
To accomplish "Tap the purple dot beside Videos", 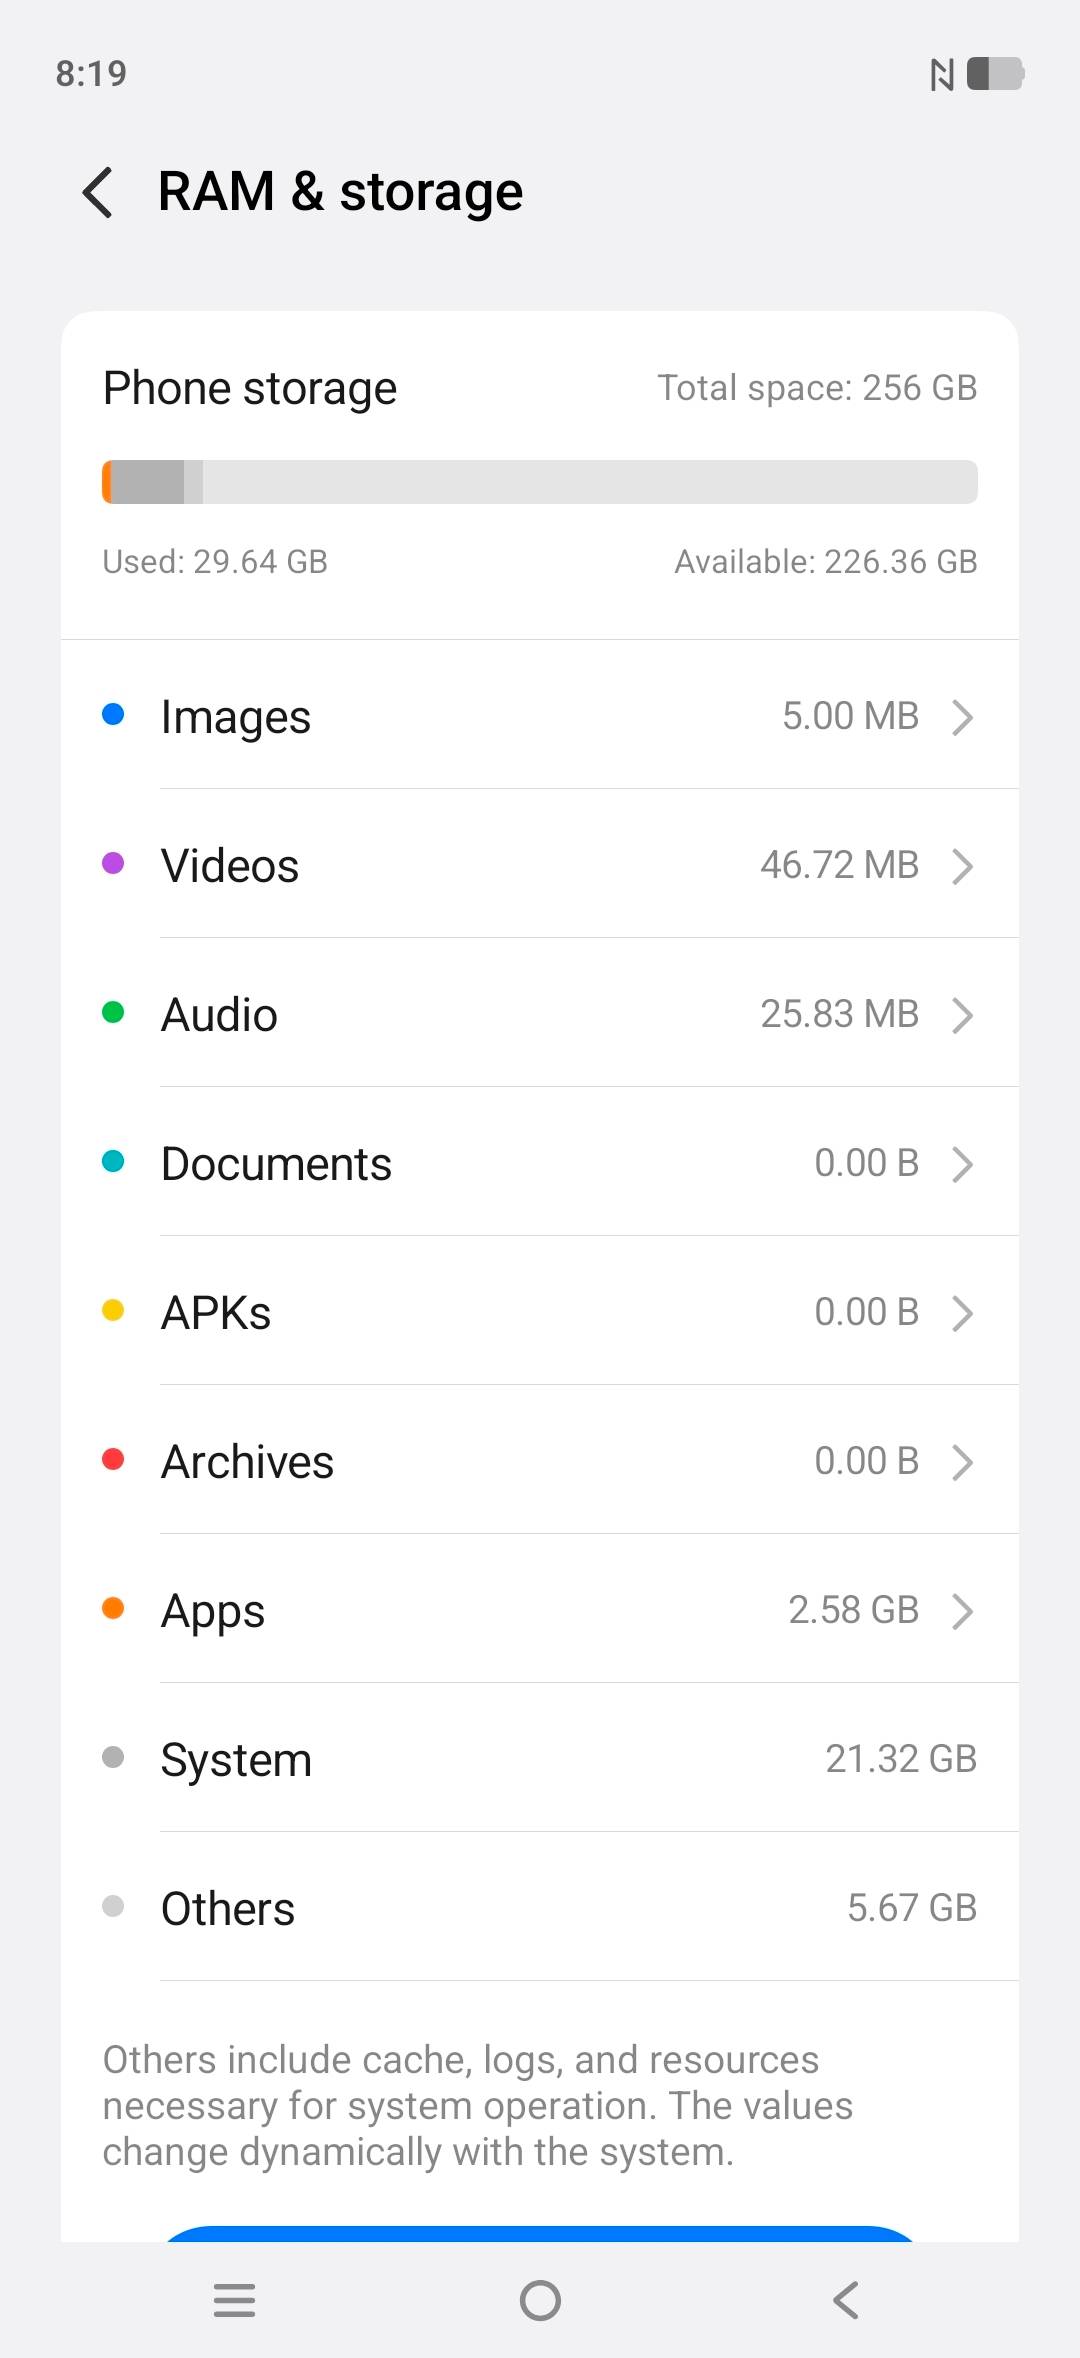I will point(113,863).
